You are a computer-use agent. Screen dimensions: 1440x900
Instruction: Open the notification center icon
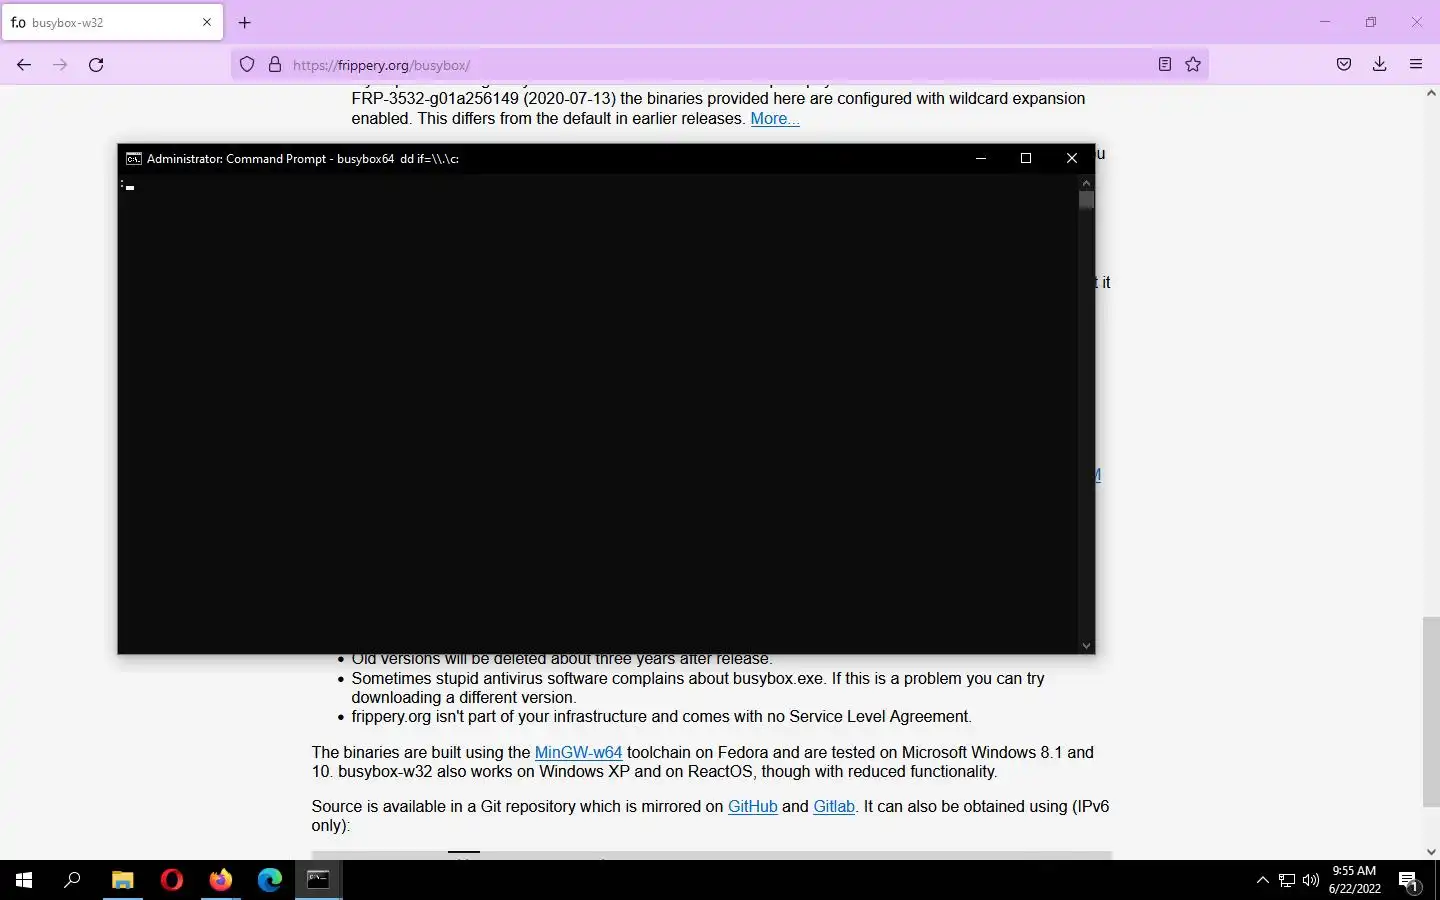pos(1408,880)
